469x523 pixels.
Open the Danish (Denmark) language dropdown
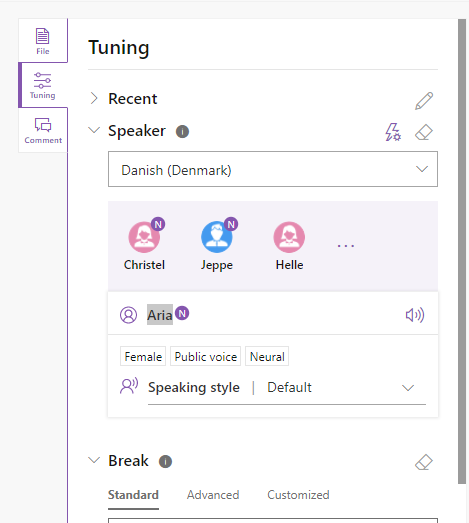click(273, 169)
